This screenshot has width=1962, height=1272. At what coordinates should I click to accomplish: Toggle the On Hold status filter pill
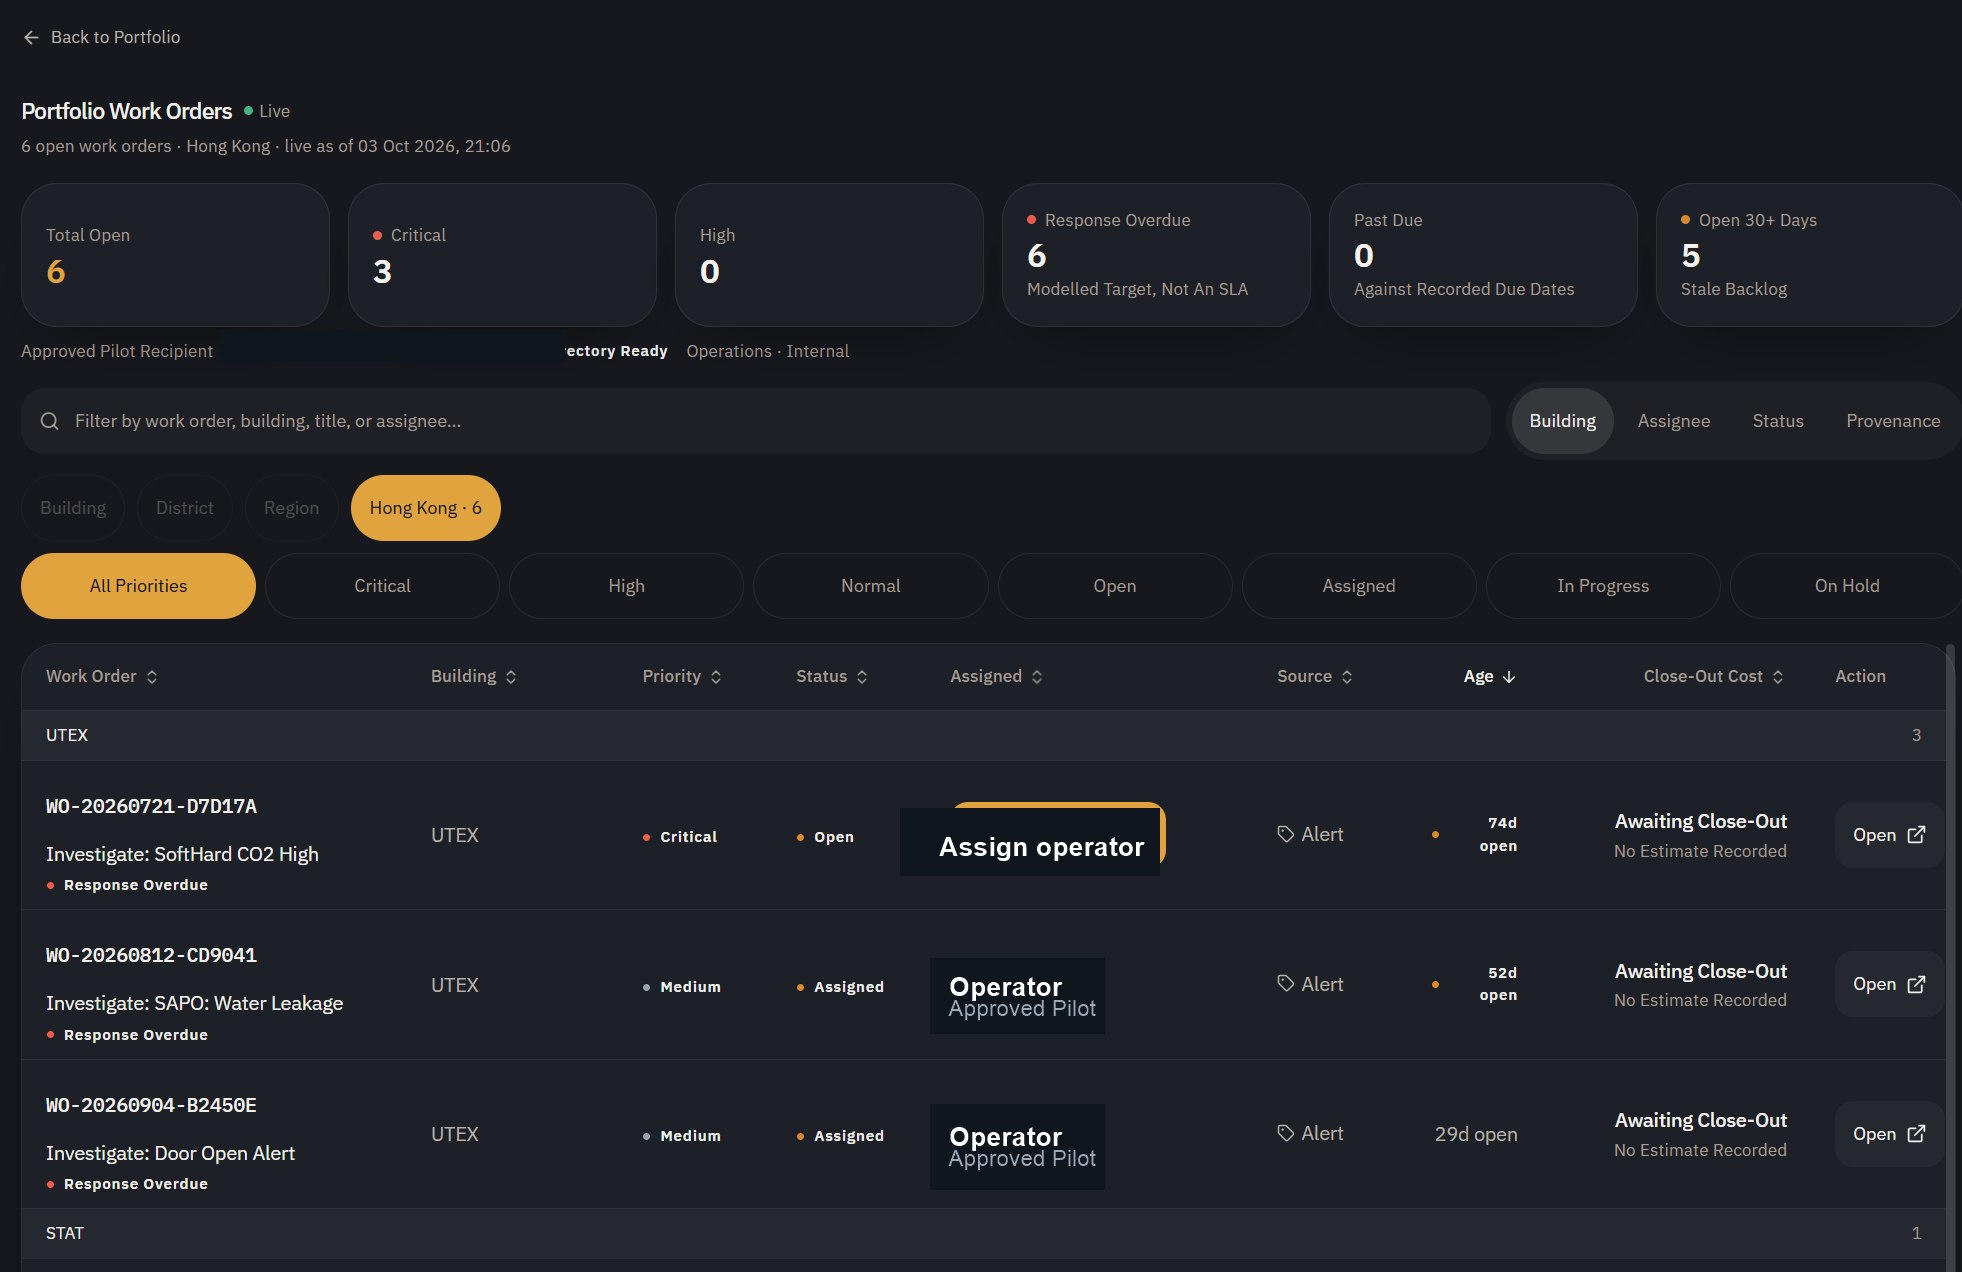click(1846, 586)
